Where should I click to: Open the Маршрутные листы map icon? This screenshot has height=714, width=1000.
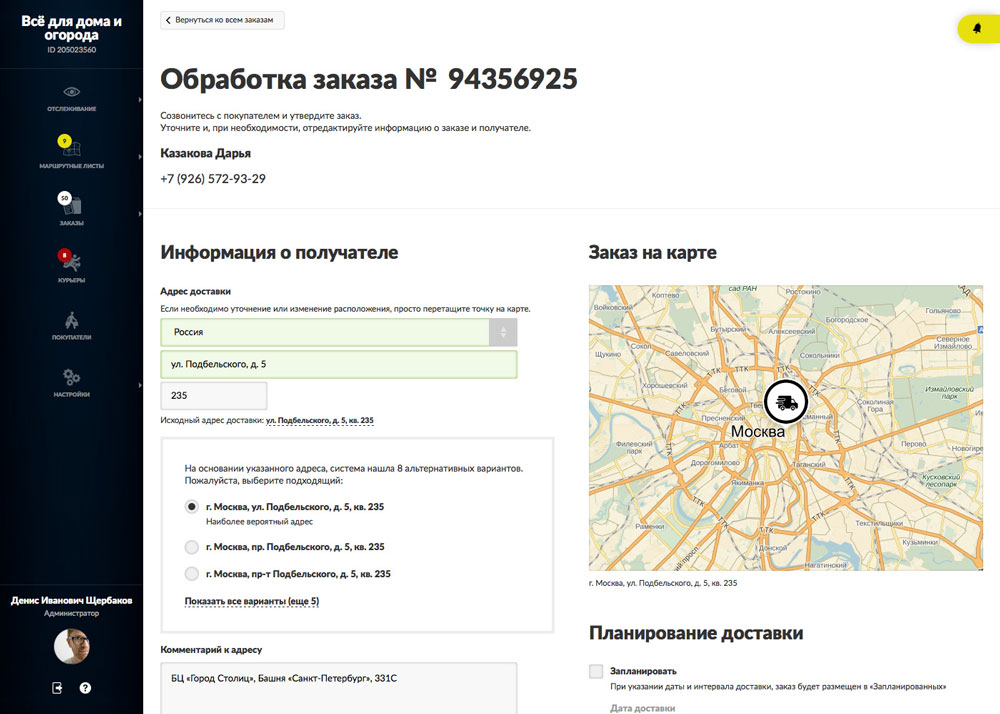point(72,149)
